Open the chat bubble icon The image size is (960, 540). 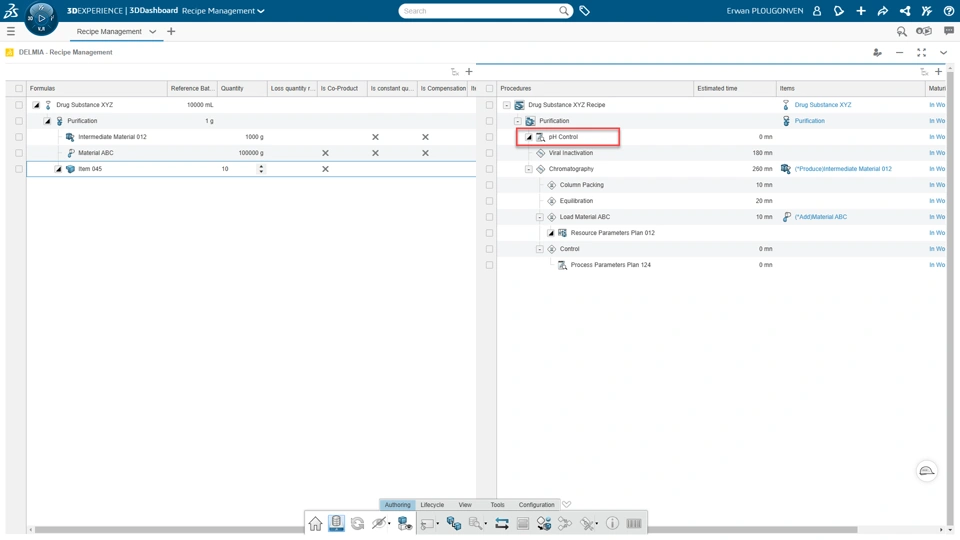(949, 31)
